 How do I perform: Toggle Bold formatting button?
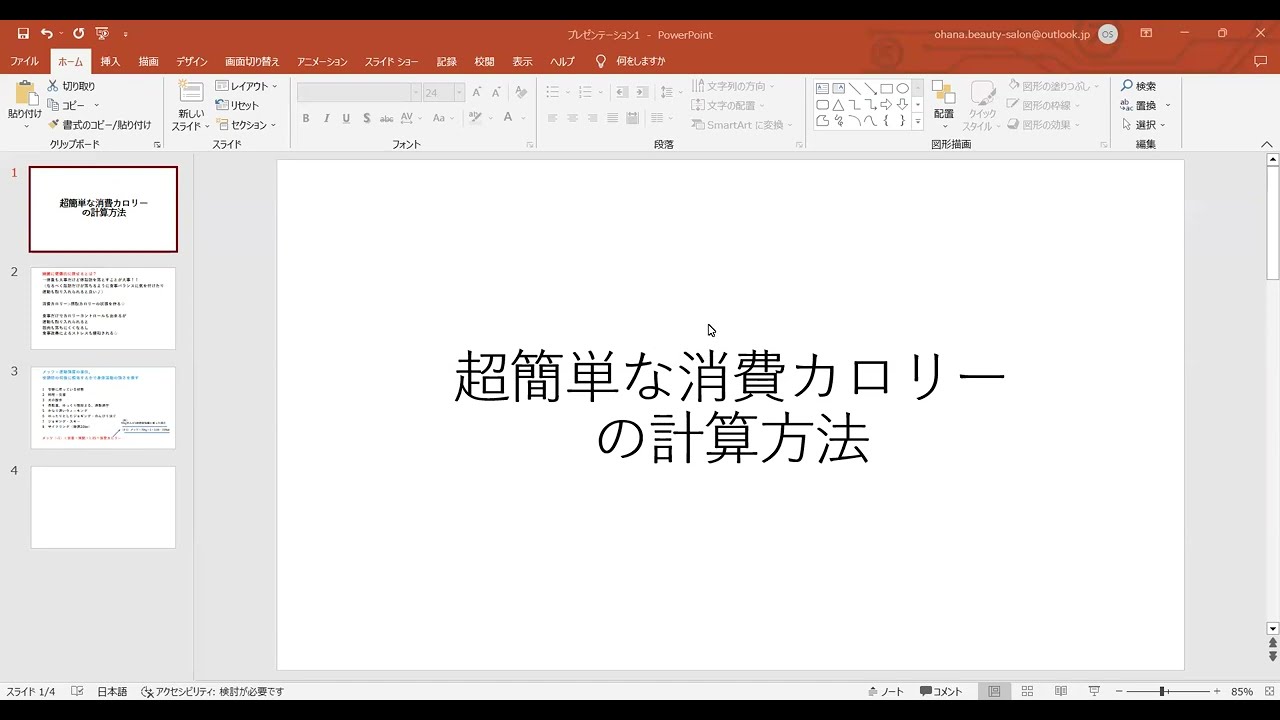[x=306, y=118]
